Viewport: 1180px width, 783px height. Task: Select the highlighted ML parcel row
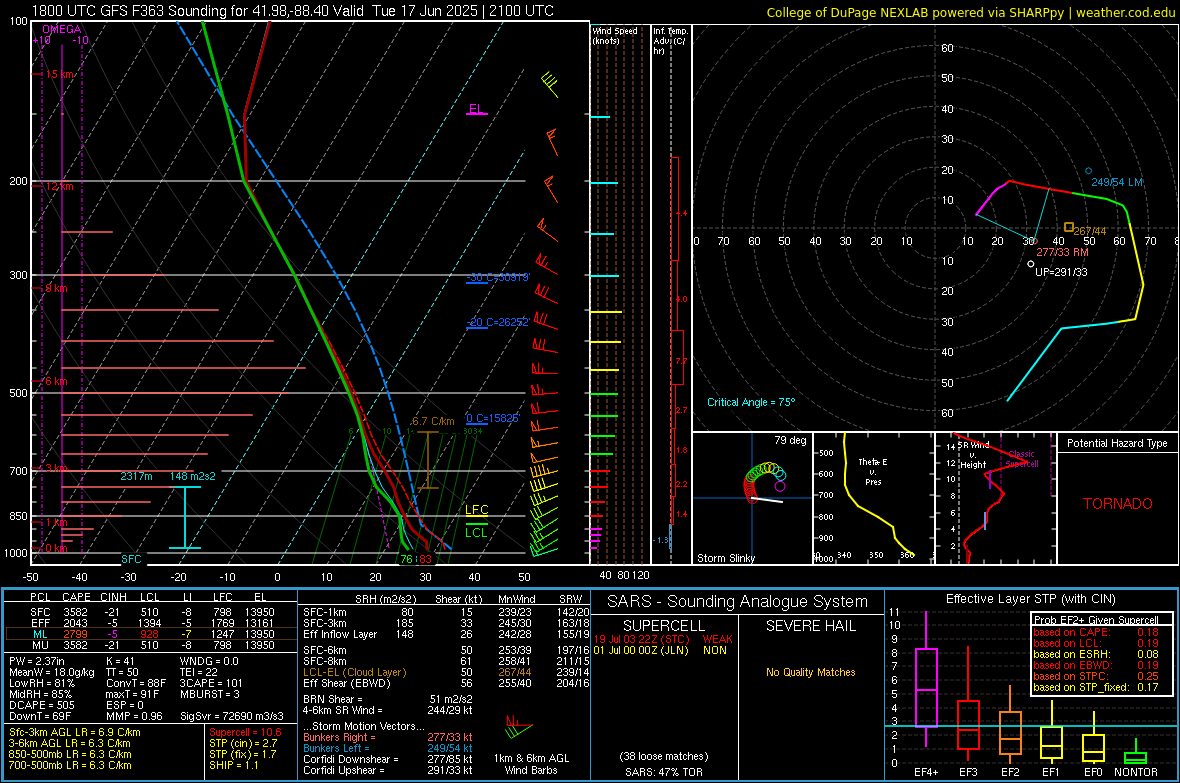pyautogui.click(x=151, y=634)
